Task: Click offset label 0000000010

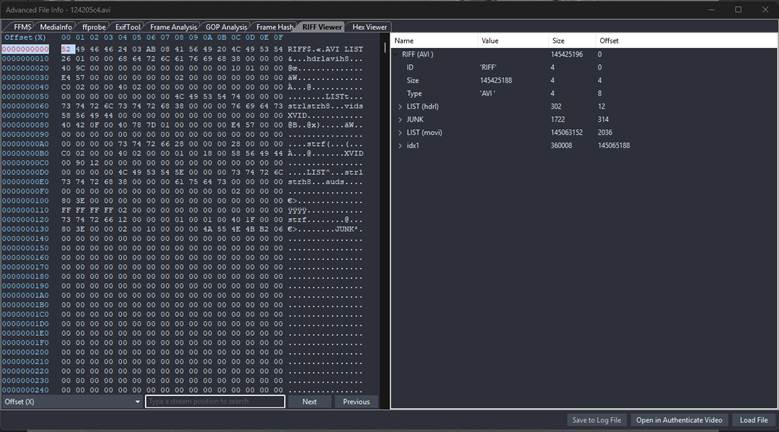Action: (25, 59)
